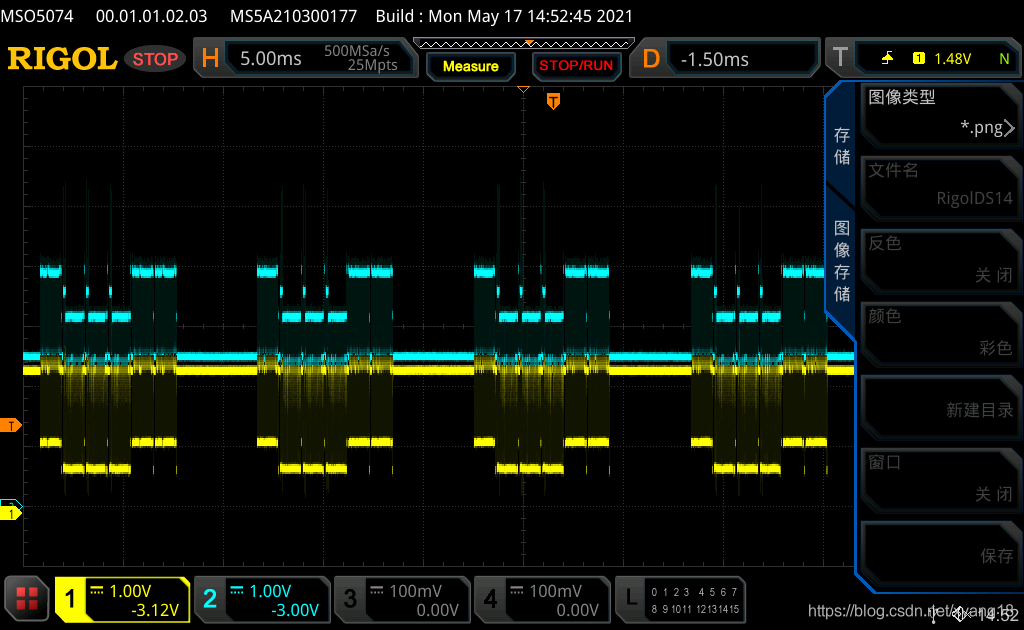Click the Measure button

point(470,66)
